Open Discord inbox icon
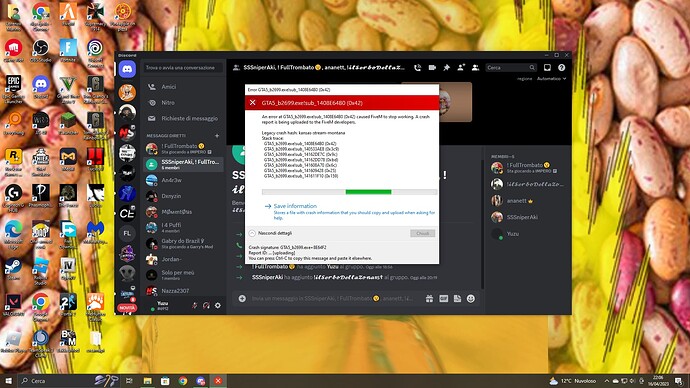This screenshot has width=690, height=388. pyautogui.click(x=547, y=68)
